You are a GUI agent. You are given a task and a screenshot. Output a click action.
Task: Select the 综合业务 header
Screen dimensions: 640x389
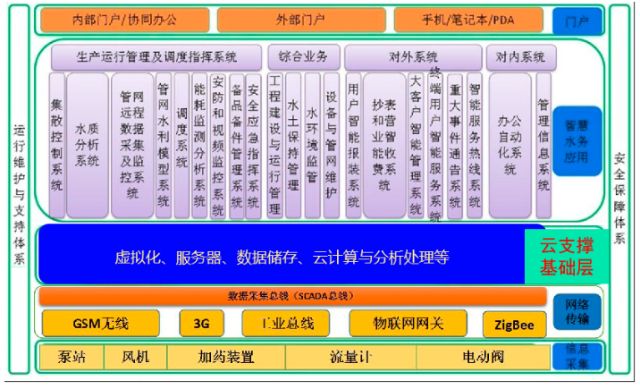coord(304,57)
